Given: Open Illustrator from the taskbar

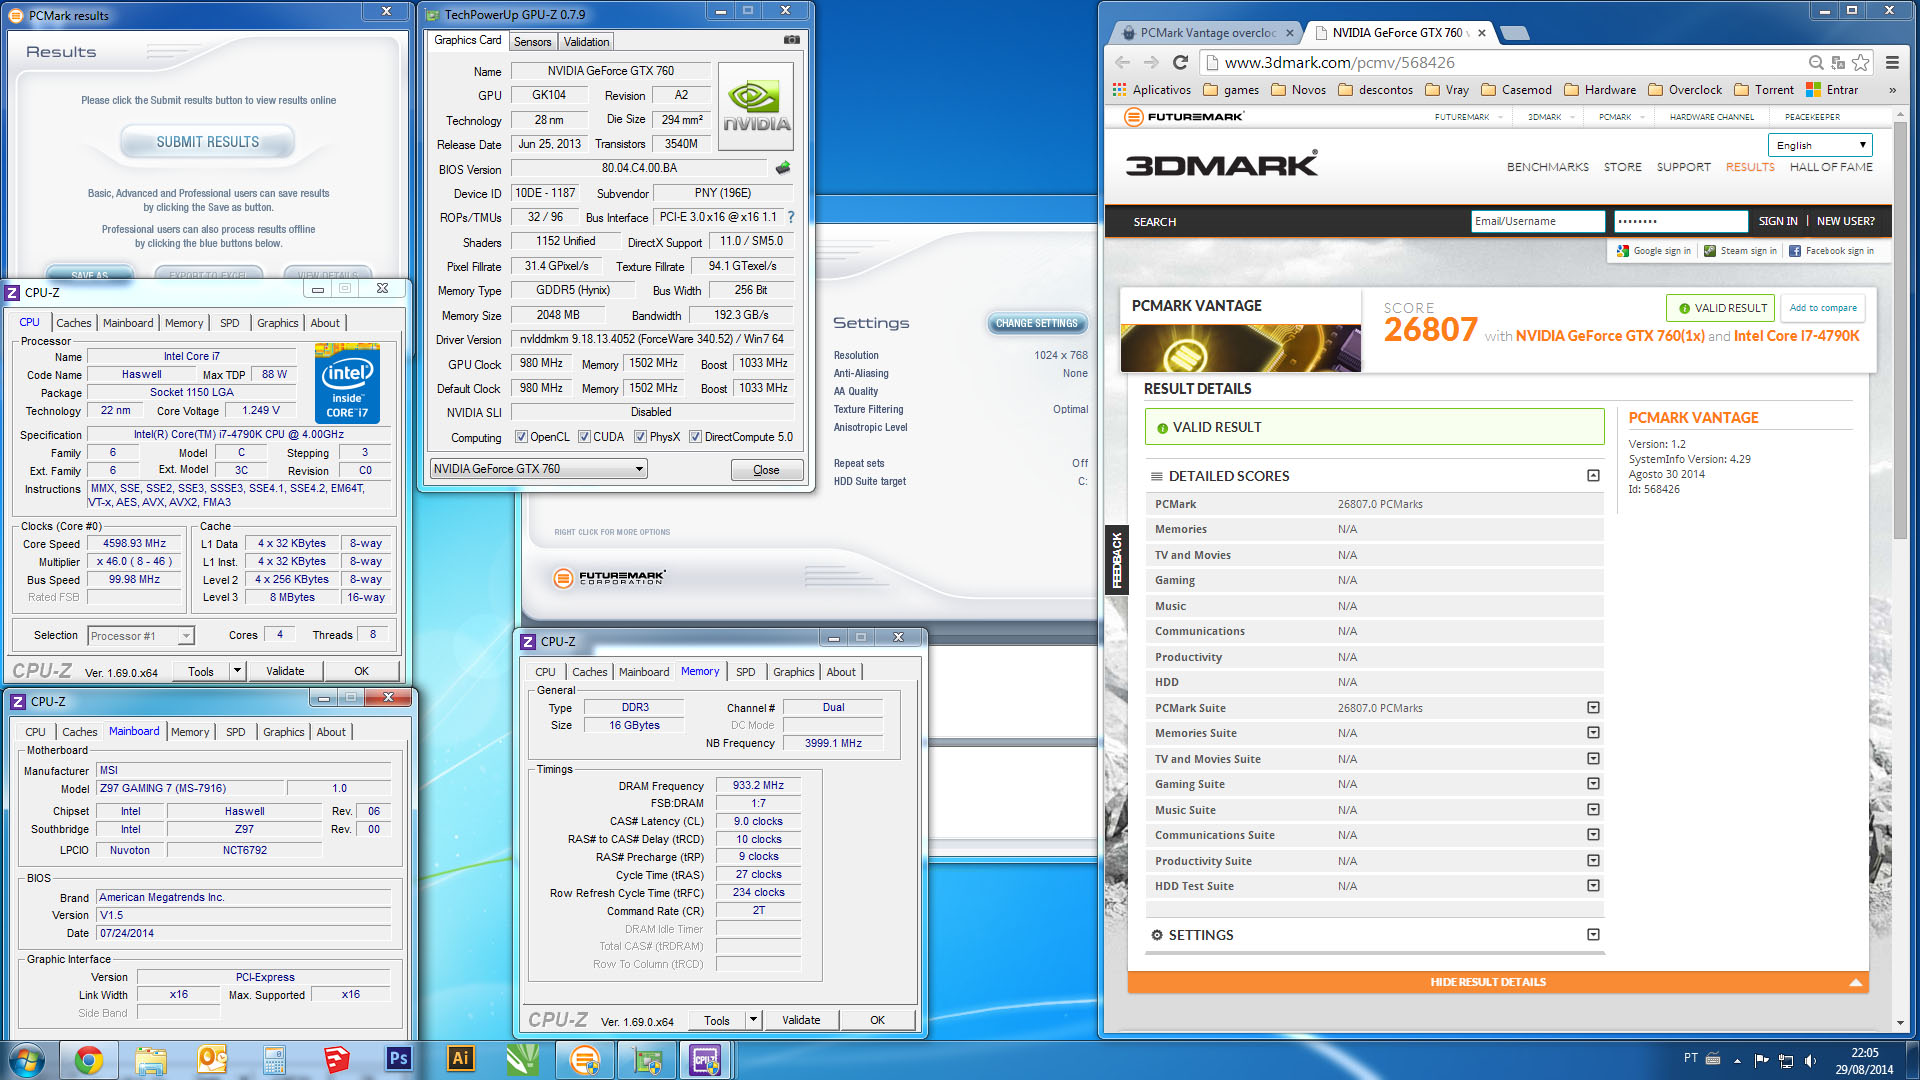Looking at the screenshot, I should (x=461, y=1060).
